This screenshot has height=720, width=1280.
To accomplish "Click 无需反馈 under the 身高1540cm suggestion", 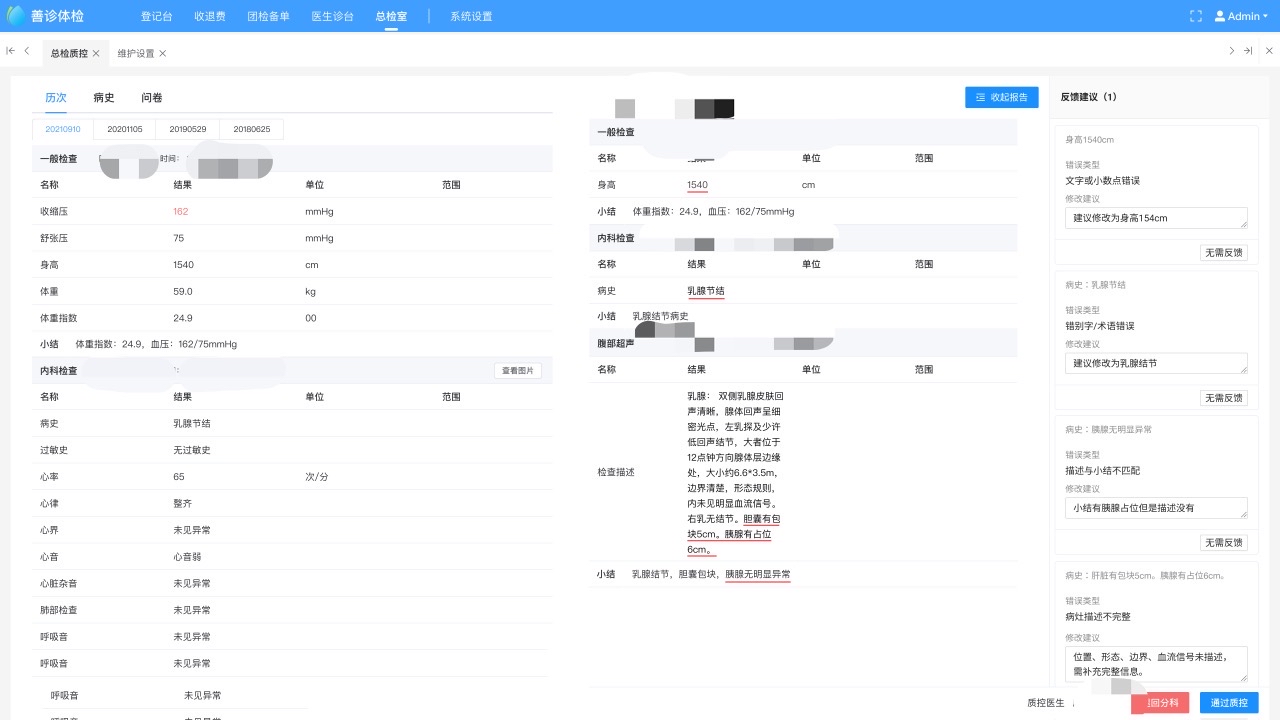I will tap(1224, 253).
